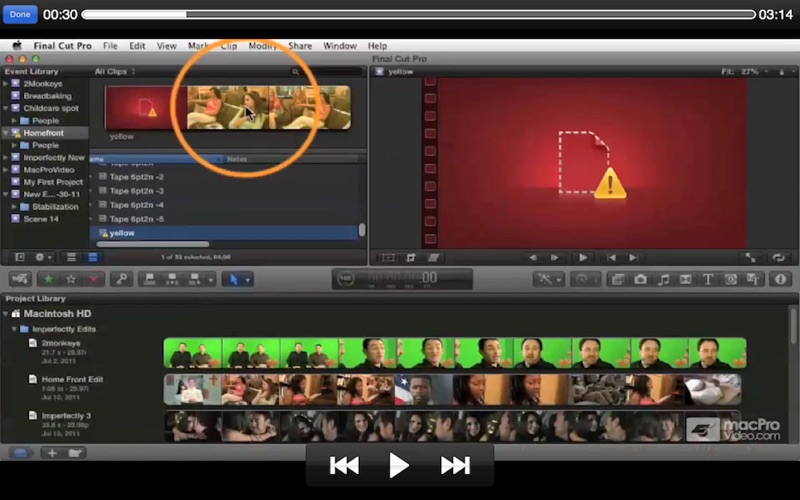This screenshot has width=800, height=500.
Task: Open the File menu
Action: click(110, 45)
